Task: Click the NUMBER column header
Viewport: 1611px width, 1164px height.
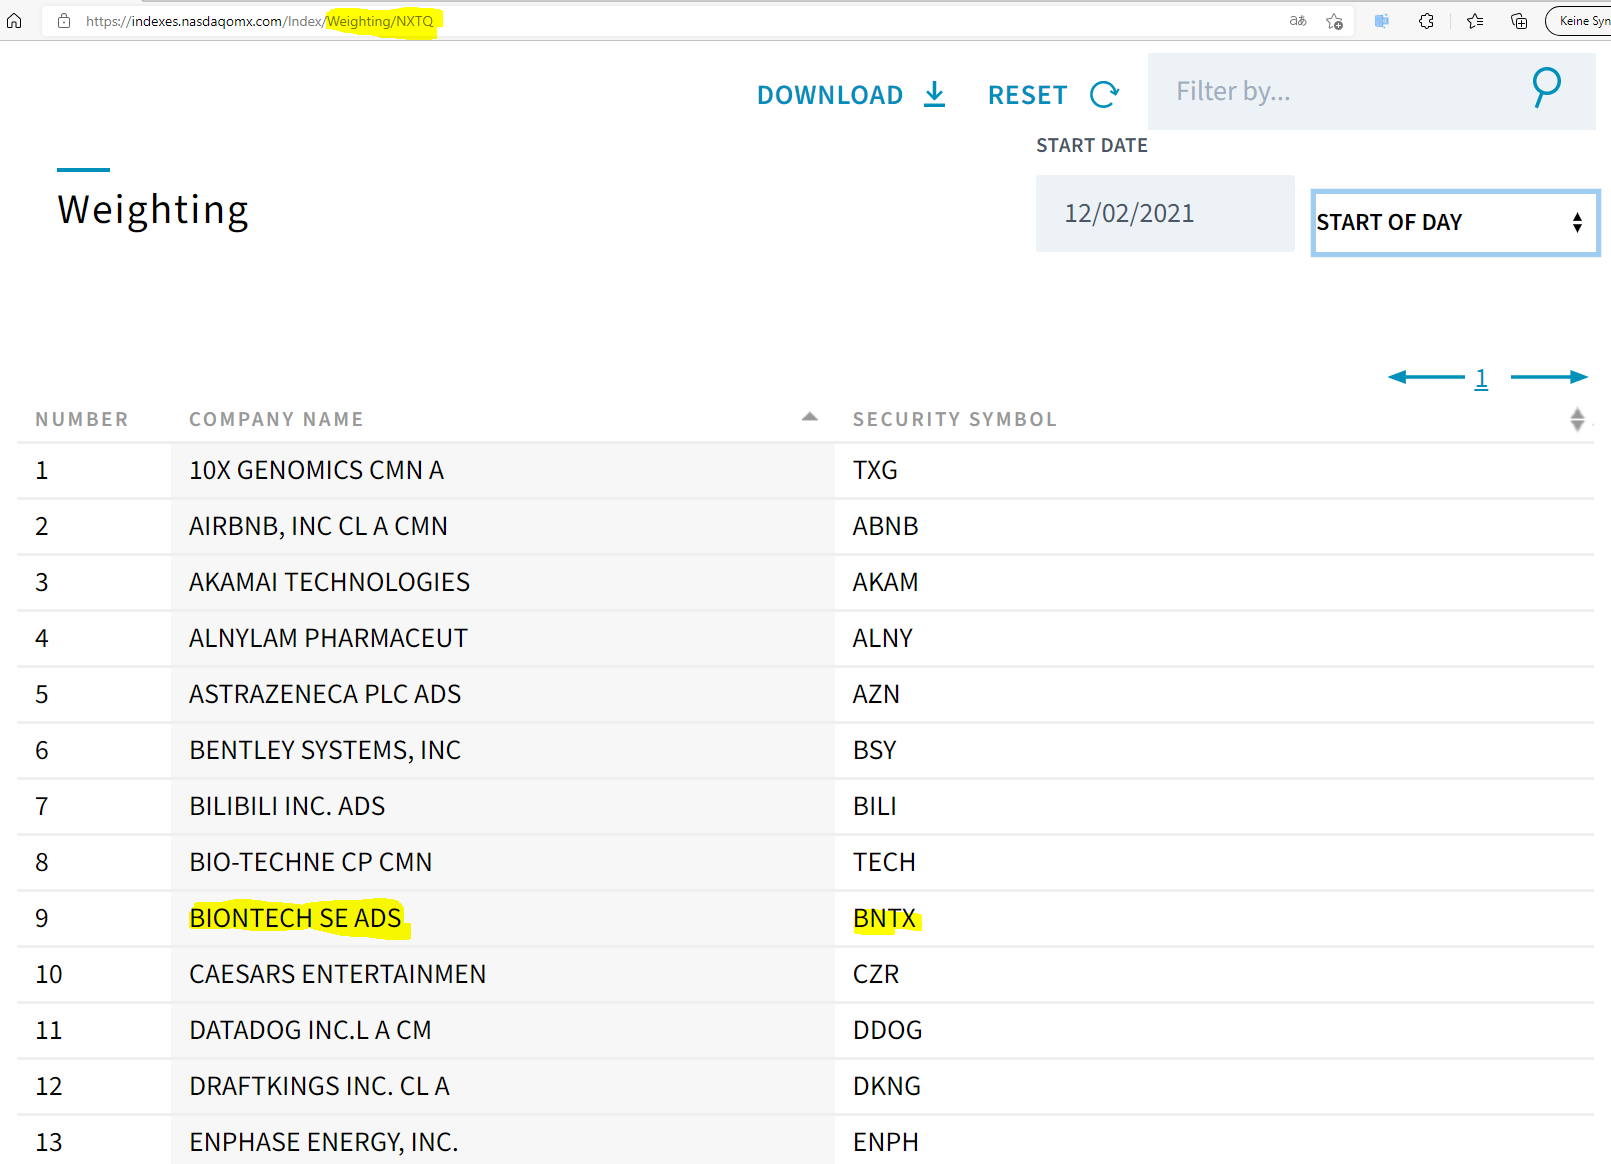Action: (82, 419)
